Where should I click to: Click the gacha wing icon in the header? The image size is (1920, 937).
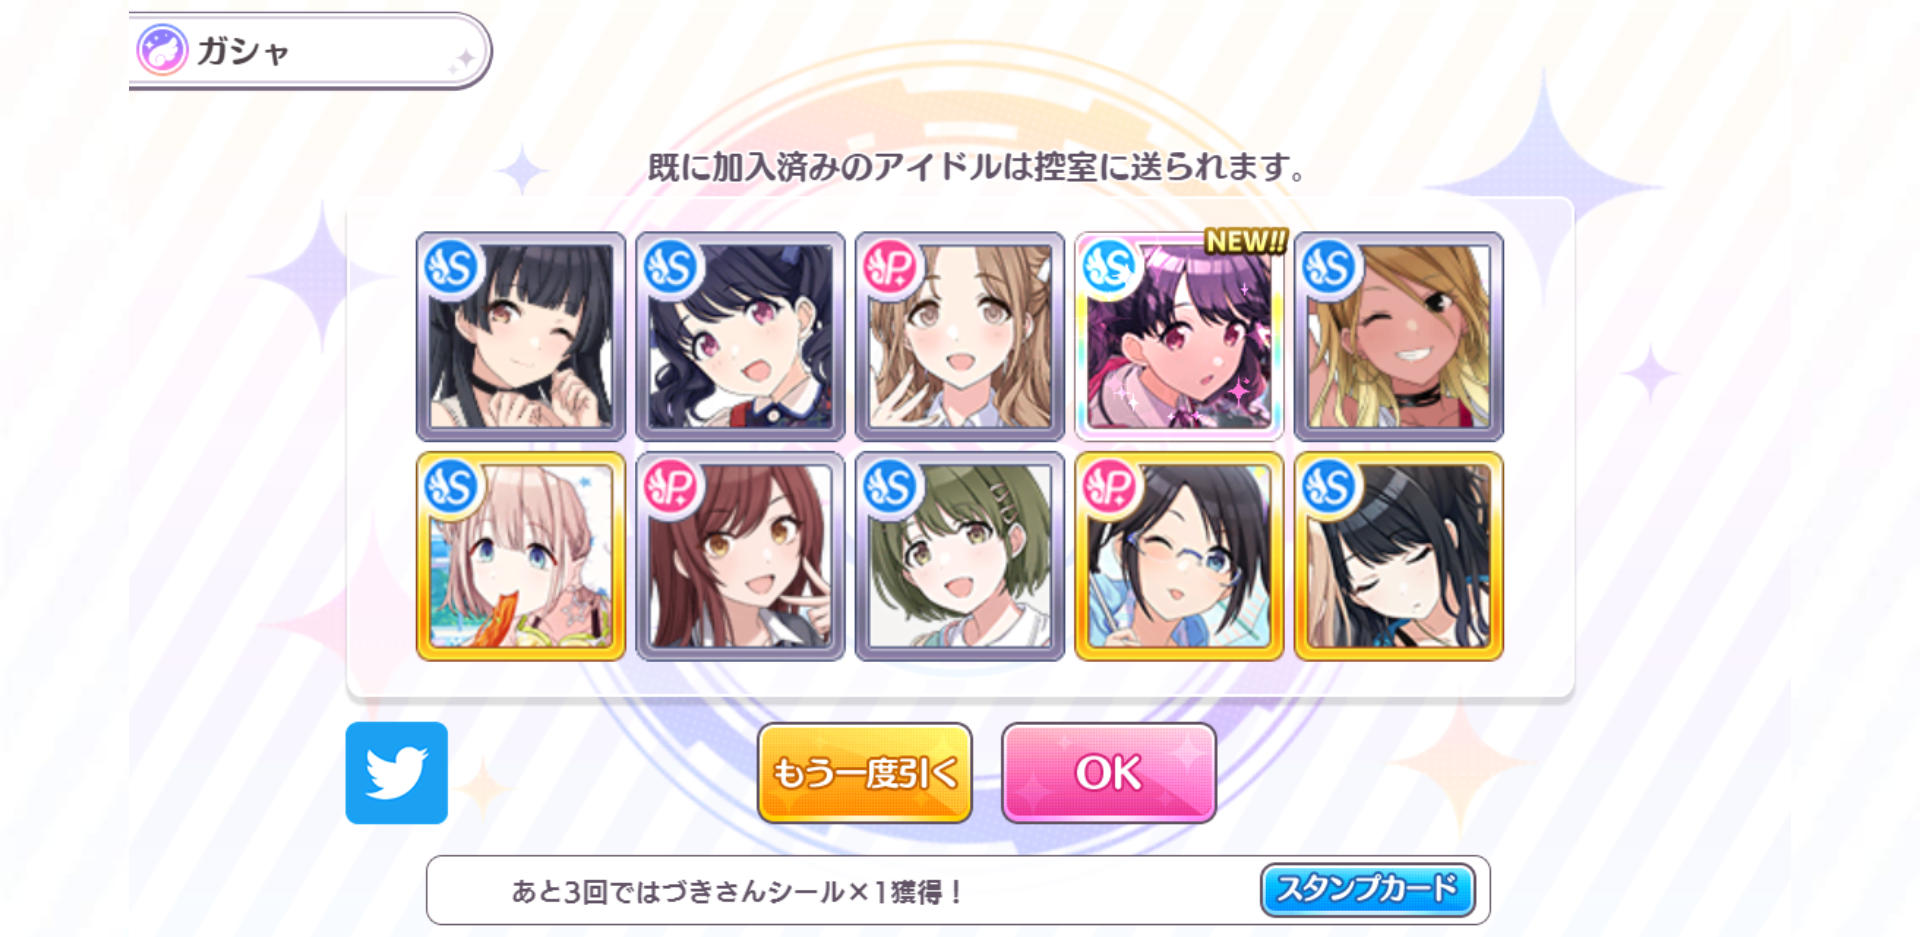(x=162, y=50)
